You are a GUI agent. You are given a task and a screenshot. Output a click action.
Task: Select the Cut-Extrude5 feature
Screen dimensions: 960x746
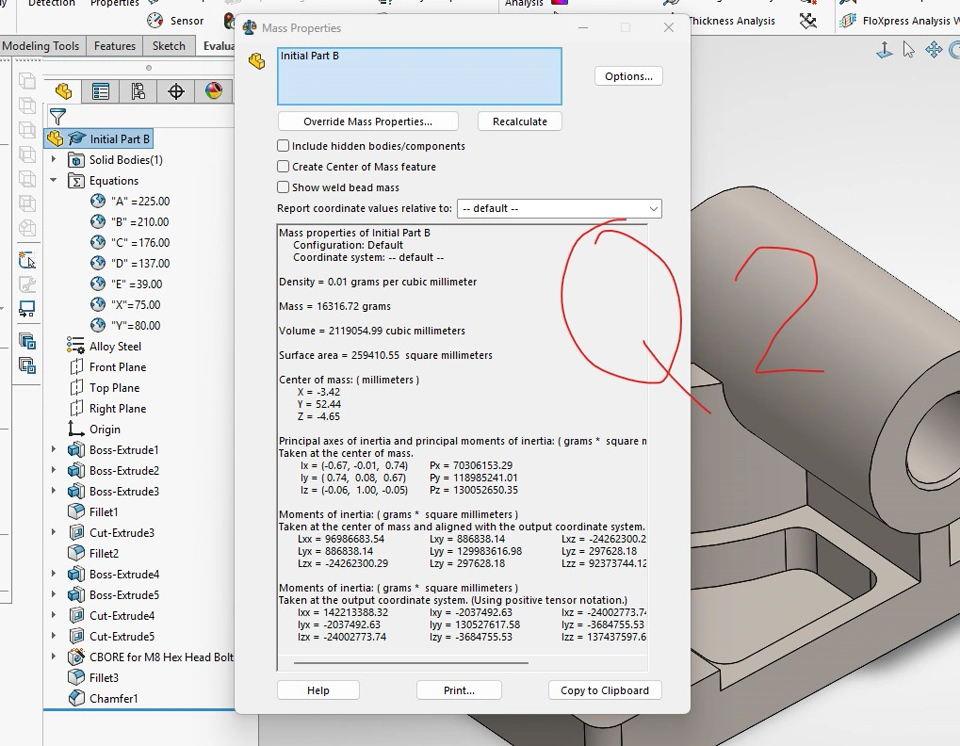click(x=111, y=636)
